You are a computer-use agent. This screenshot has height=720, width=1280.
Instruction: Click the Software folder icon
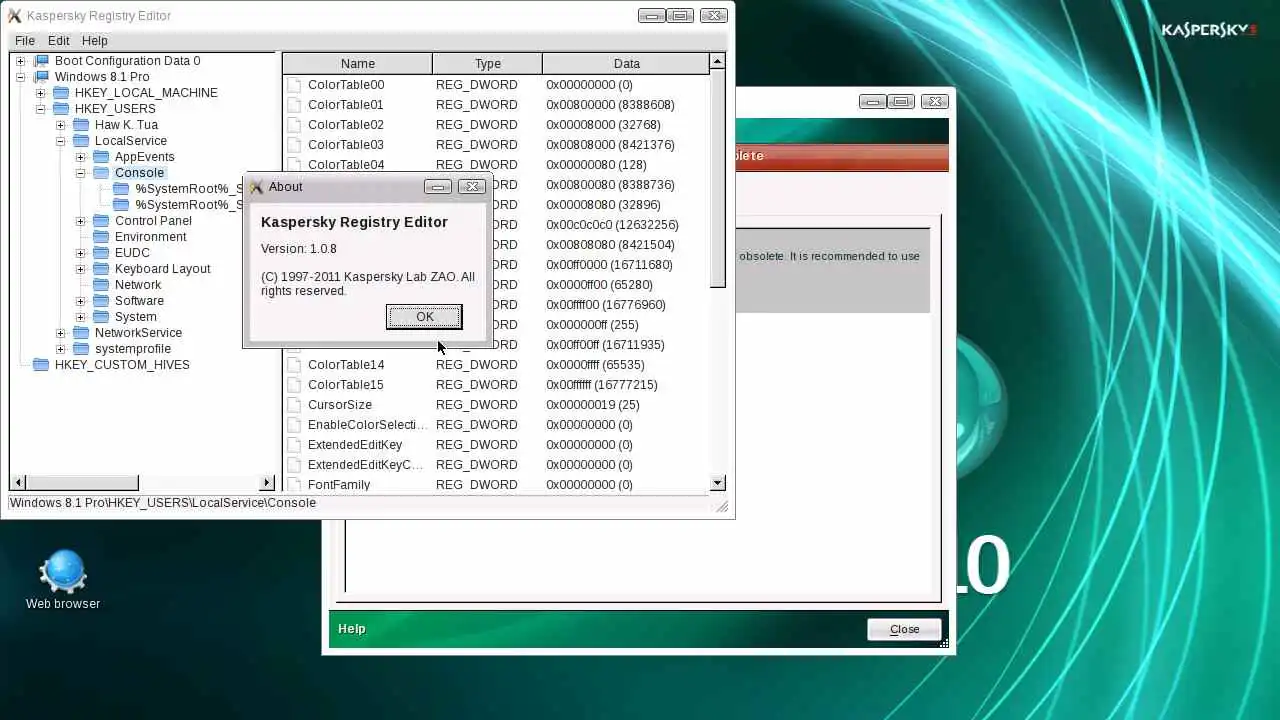(101, 301)
